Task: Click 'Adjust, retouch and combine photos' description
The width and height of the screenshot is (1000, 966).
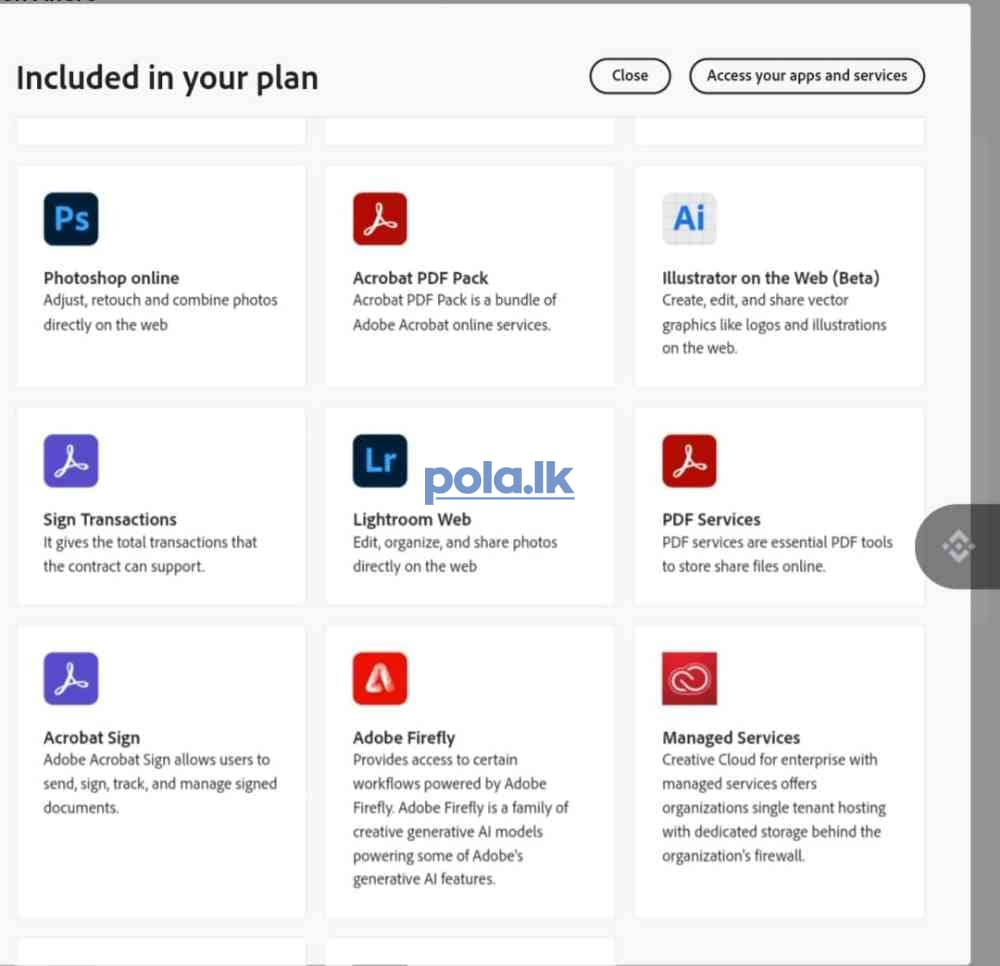Action: point(161,312)
